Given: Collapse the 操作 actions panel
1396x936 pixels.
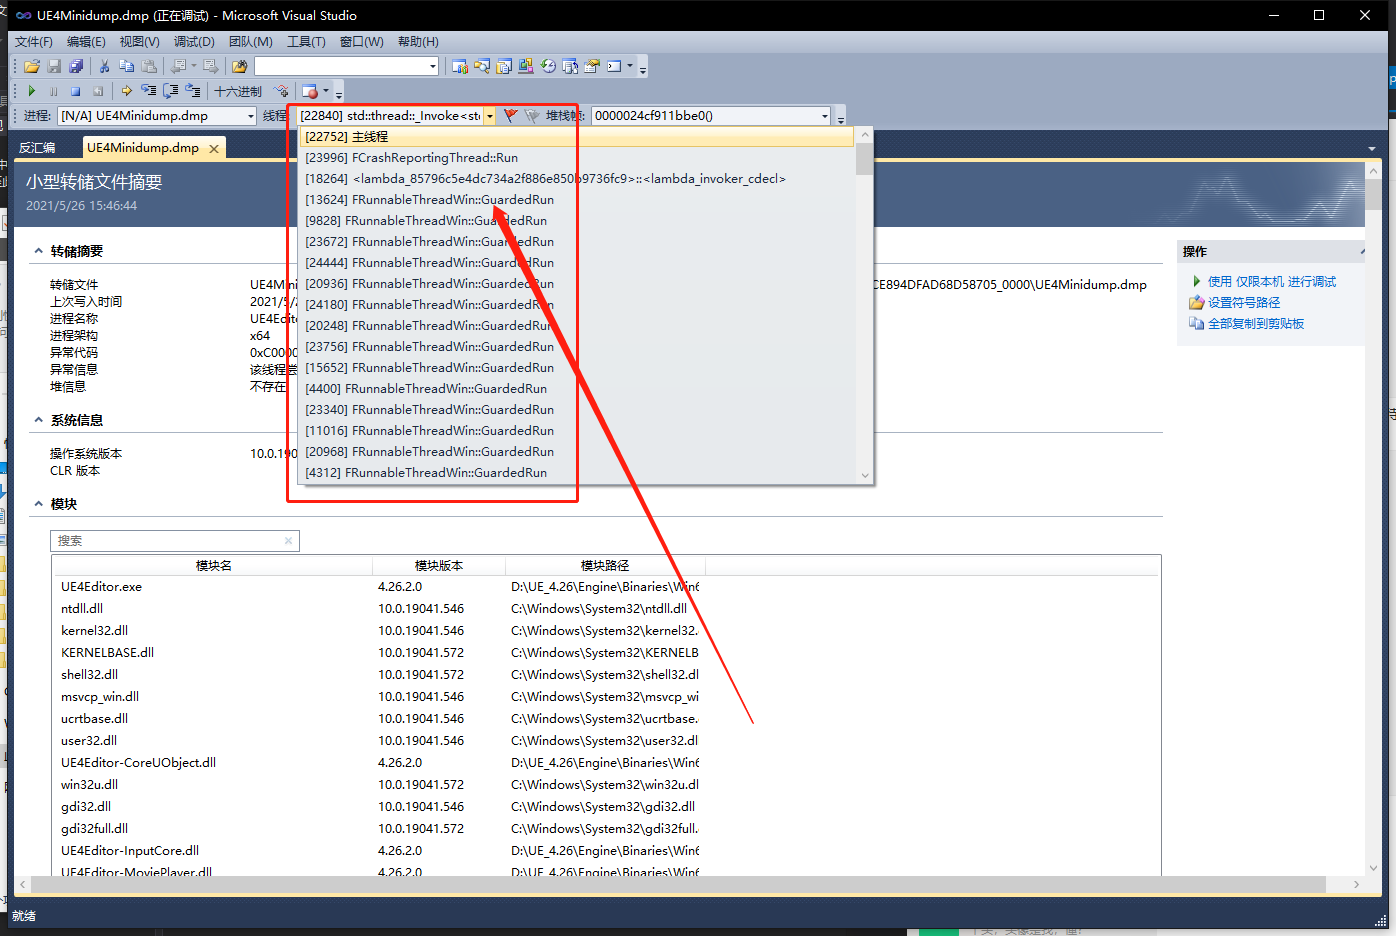Looking at the screenshot, I should 1362,251.
